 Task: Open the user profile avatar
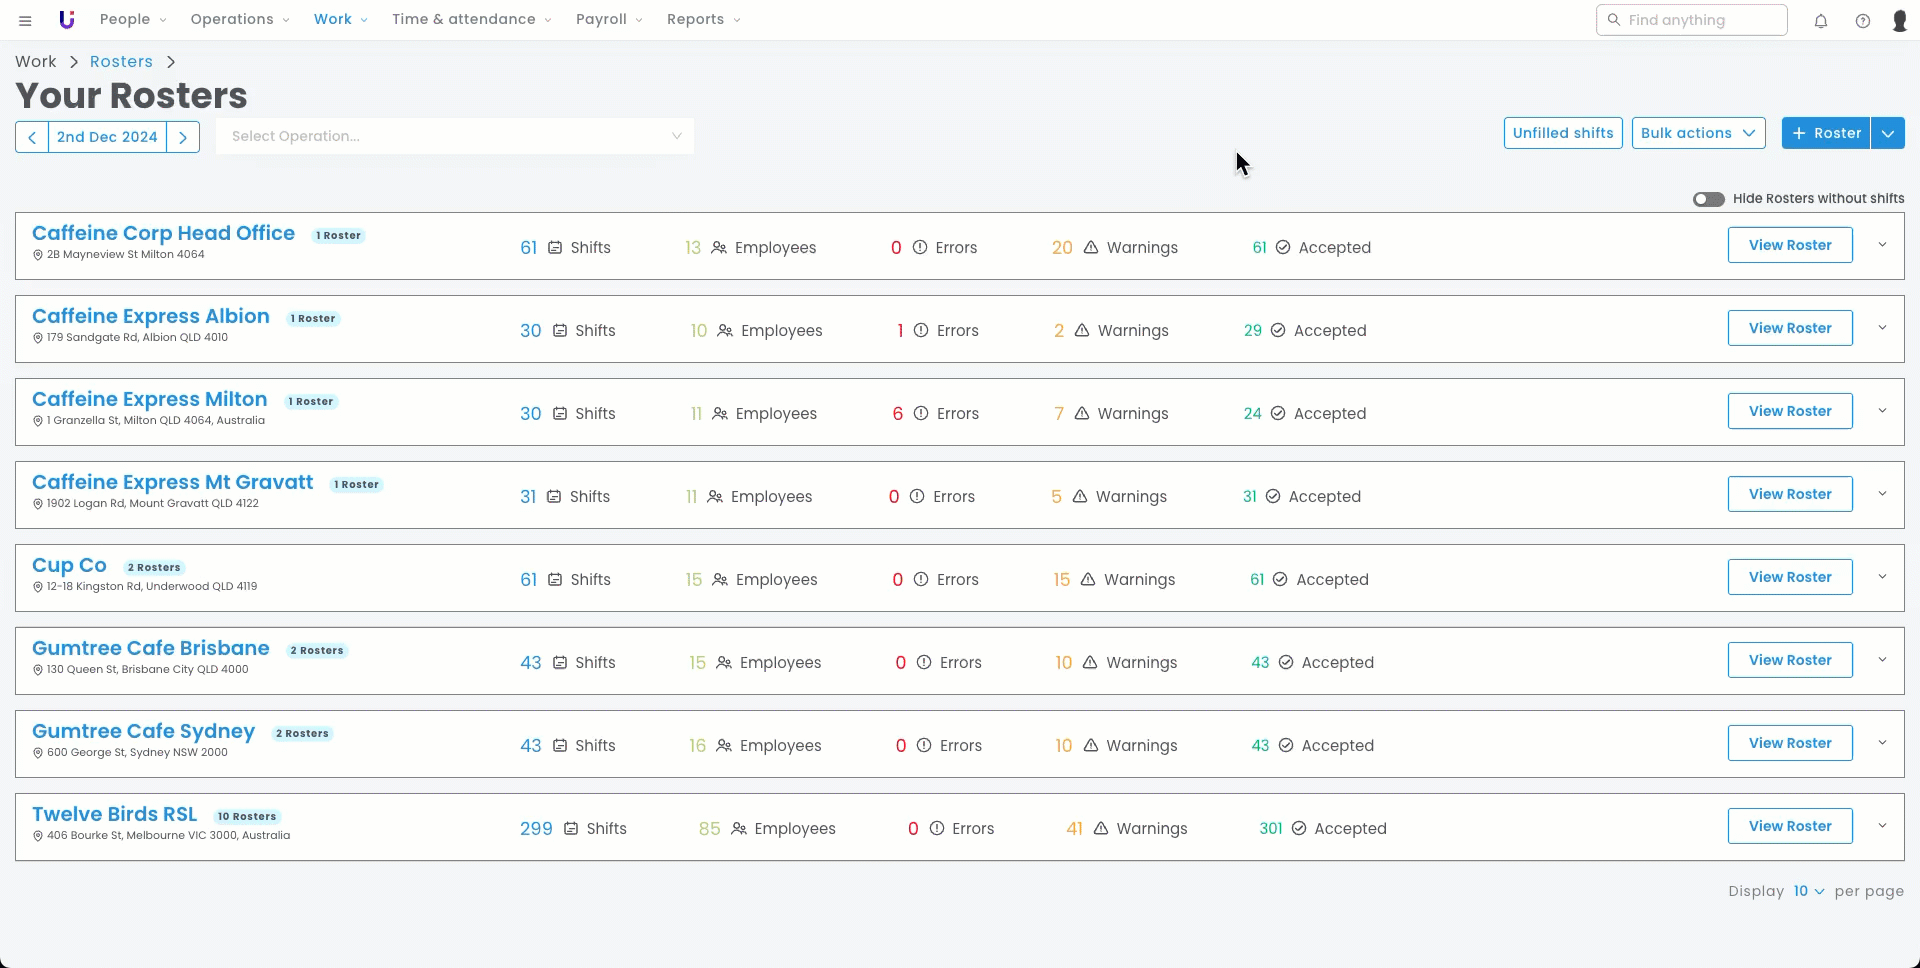1900,21
